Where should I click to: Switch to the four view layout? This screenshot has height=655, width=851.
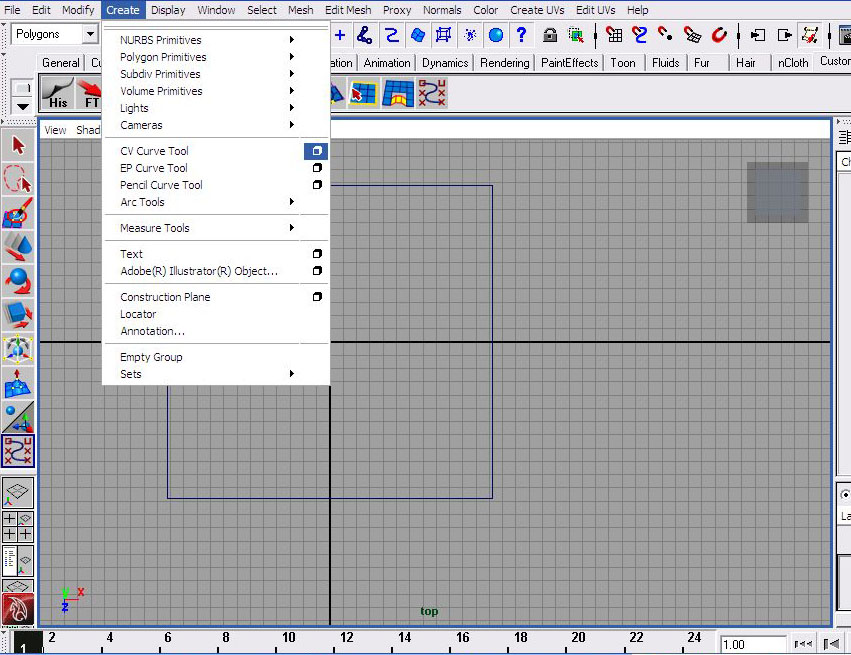coord(18,526)
